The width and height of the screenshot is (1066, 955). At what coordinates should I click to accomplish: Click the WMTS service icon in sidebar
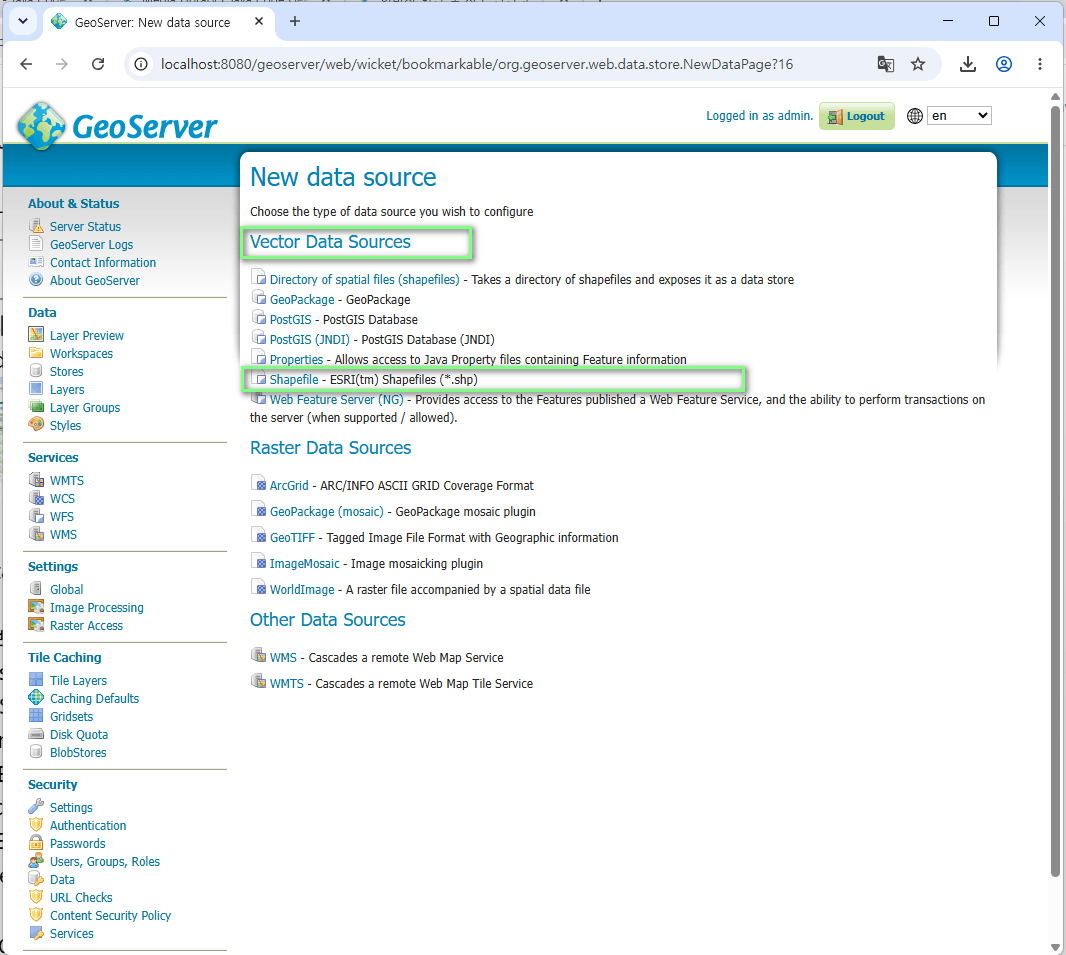(x=36, y=480)
